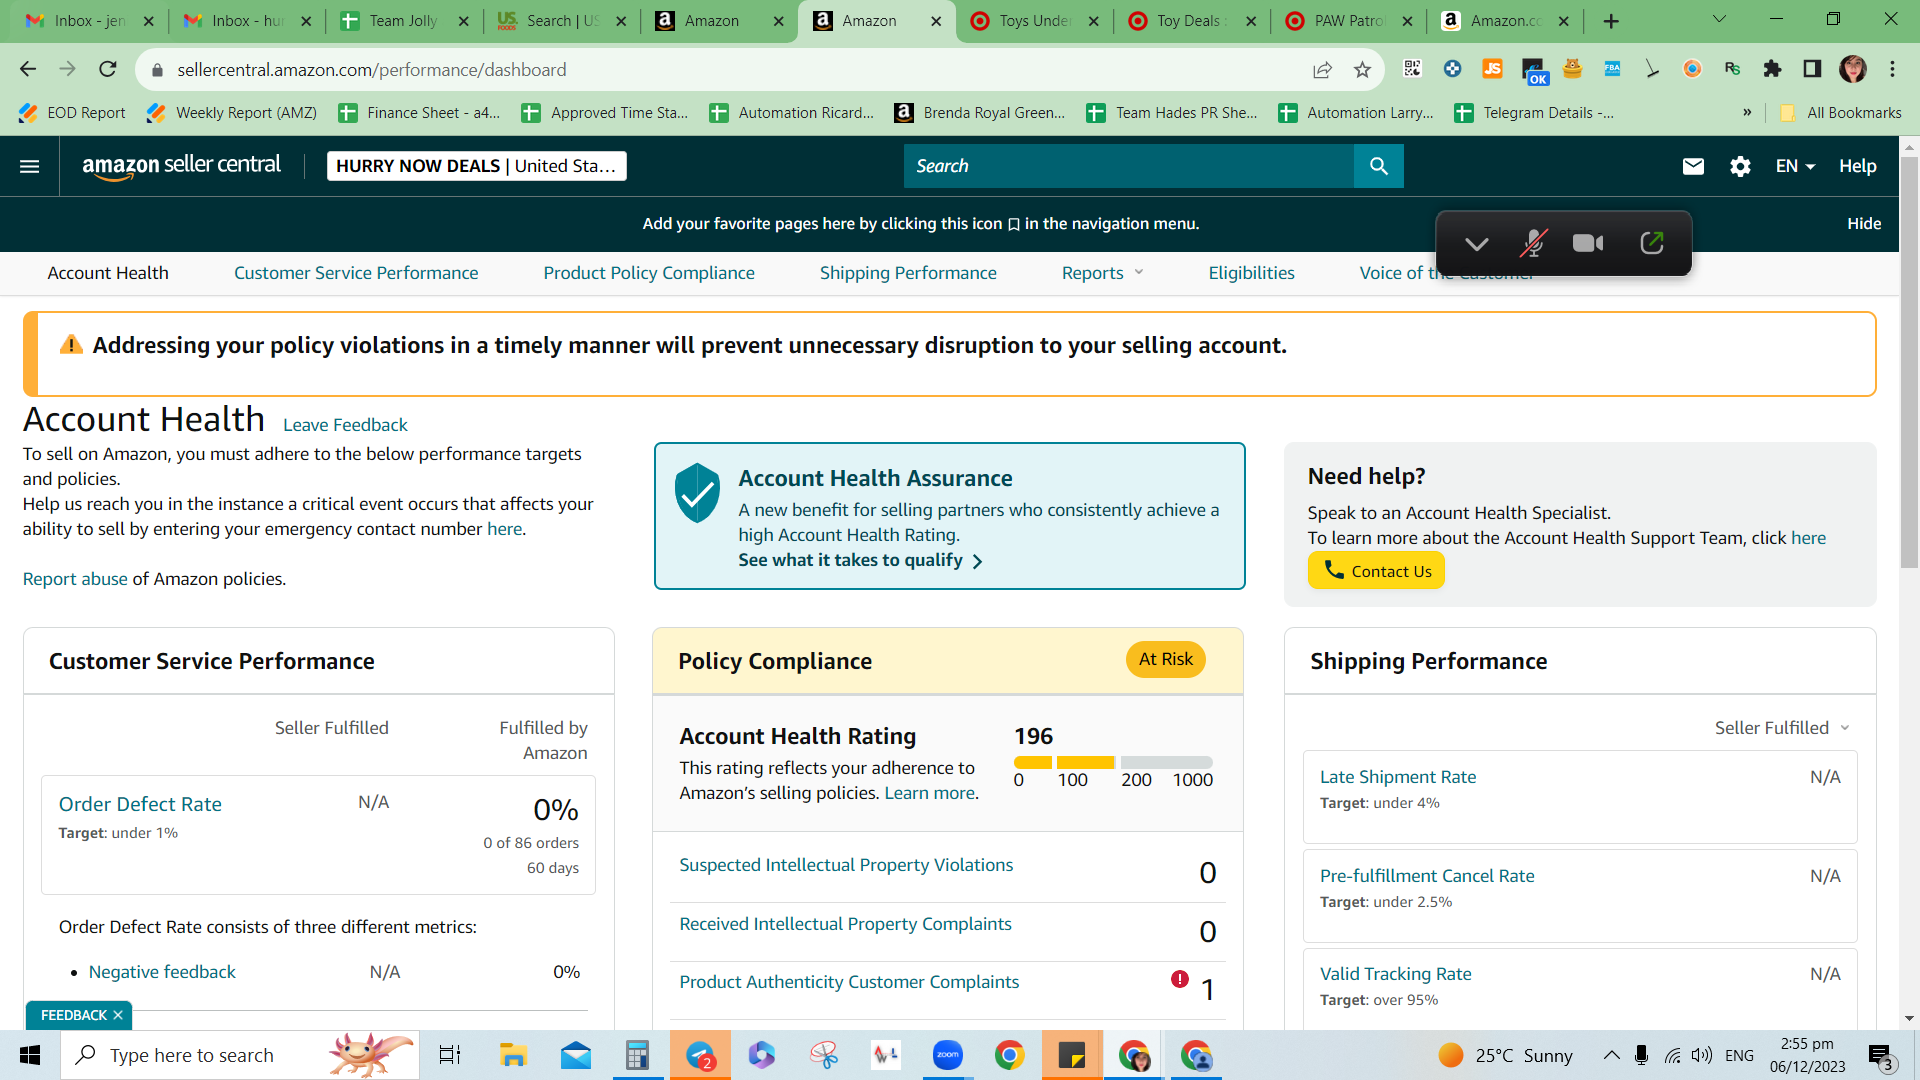Open the settings gear in Seller Central
Image resolution: width=1920 pixels, height=1080 pixels.
click(x=1740, y=166)
